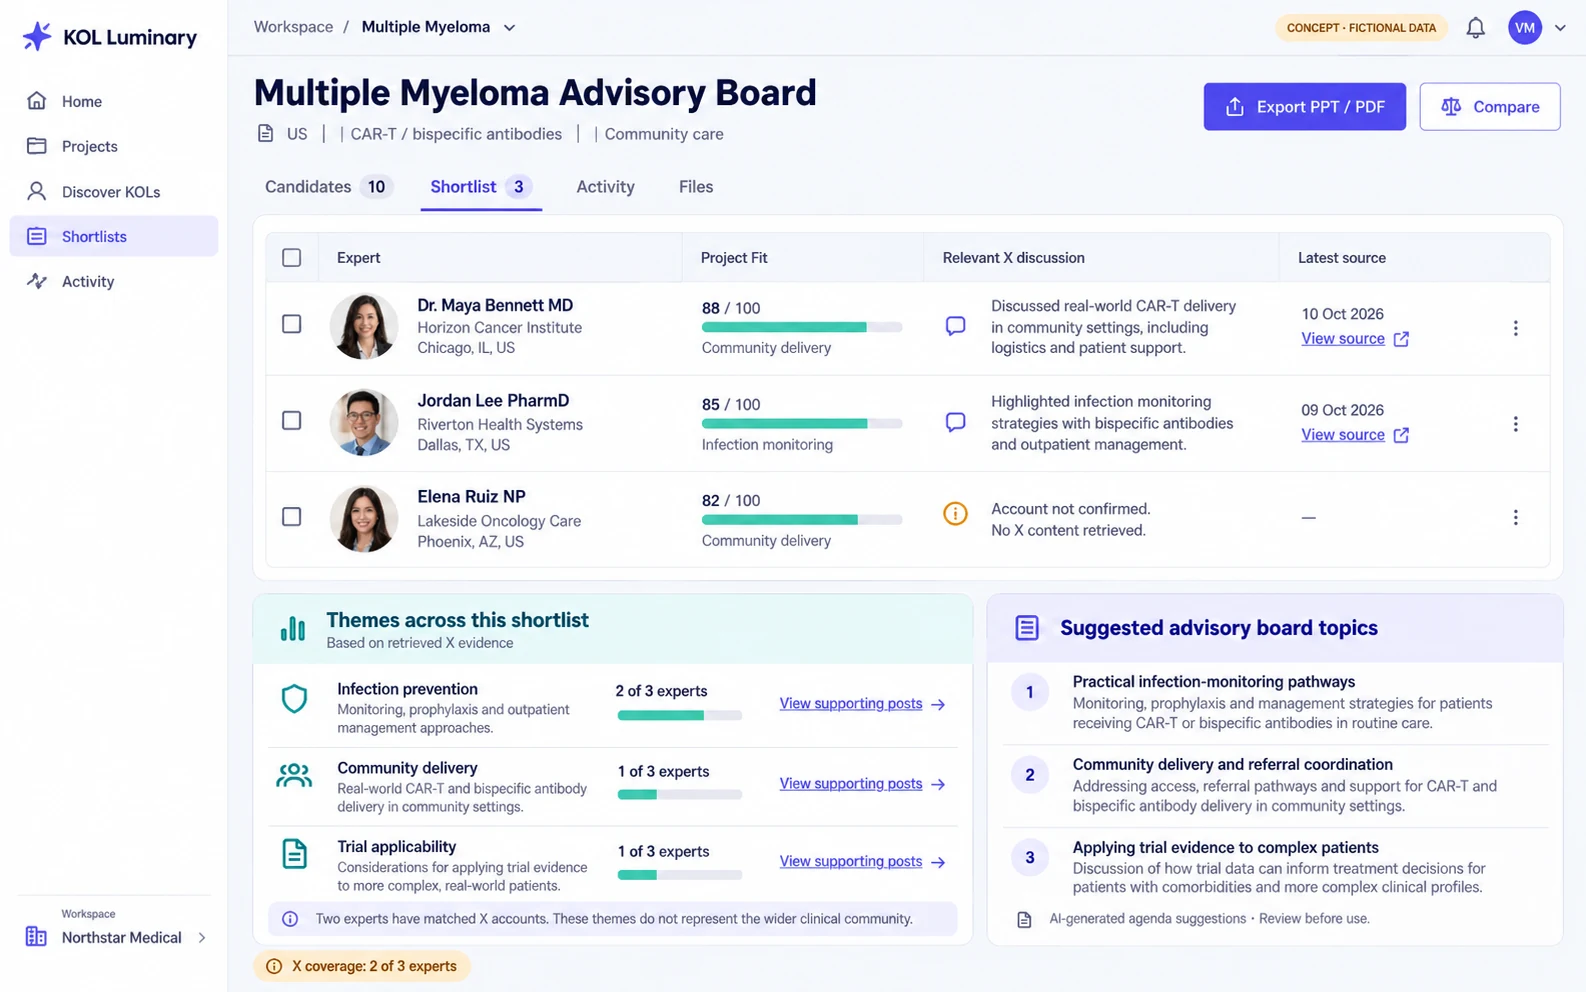View supporting posts for Infection prevention
Viewport: 1586px width, 992px height.
pyautogui.click(x=862, y=704)
